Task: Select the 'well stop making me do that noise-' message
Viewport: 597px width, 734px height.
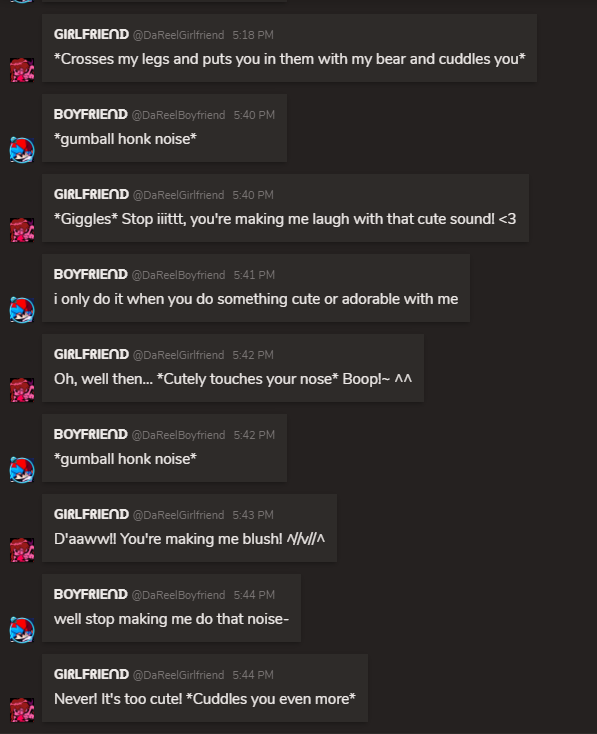Action: pyautogui.click(x=171, y=619)
